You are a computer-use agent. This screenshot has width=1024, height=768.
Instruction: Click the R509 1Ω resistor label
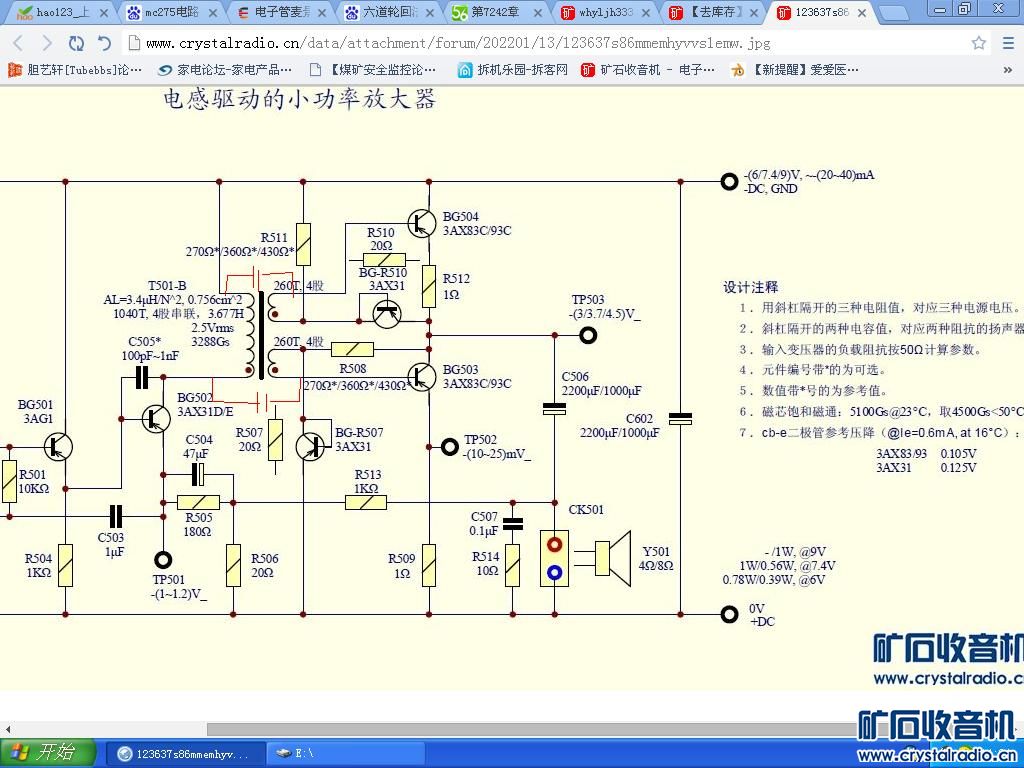402,566
